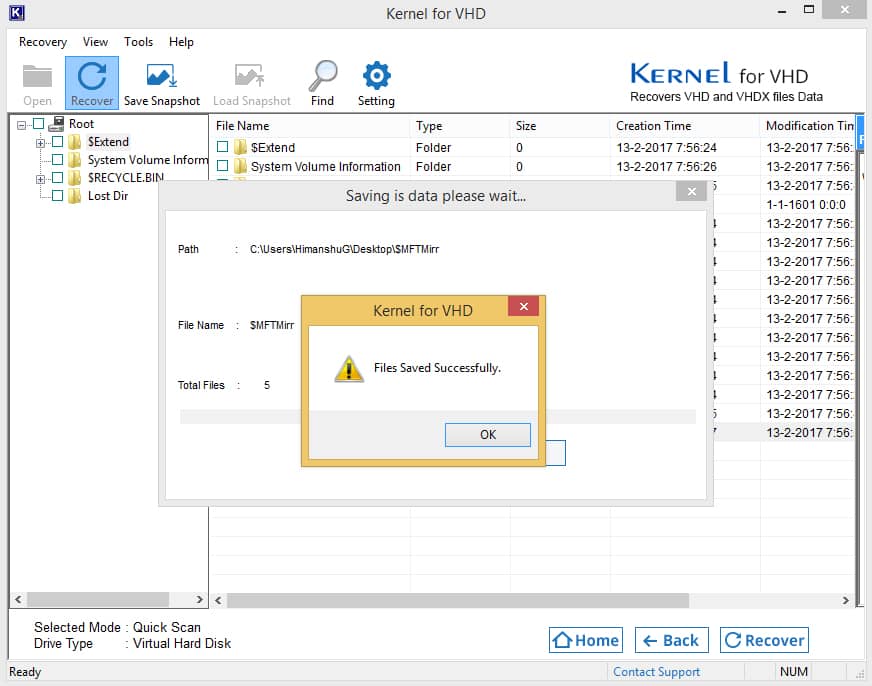
Task: Click OK in the Files Saved dialog
Action: click(x=488, y=435)
